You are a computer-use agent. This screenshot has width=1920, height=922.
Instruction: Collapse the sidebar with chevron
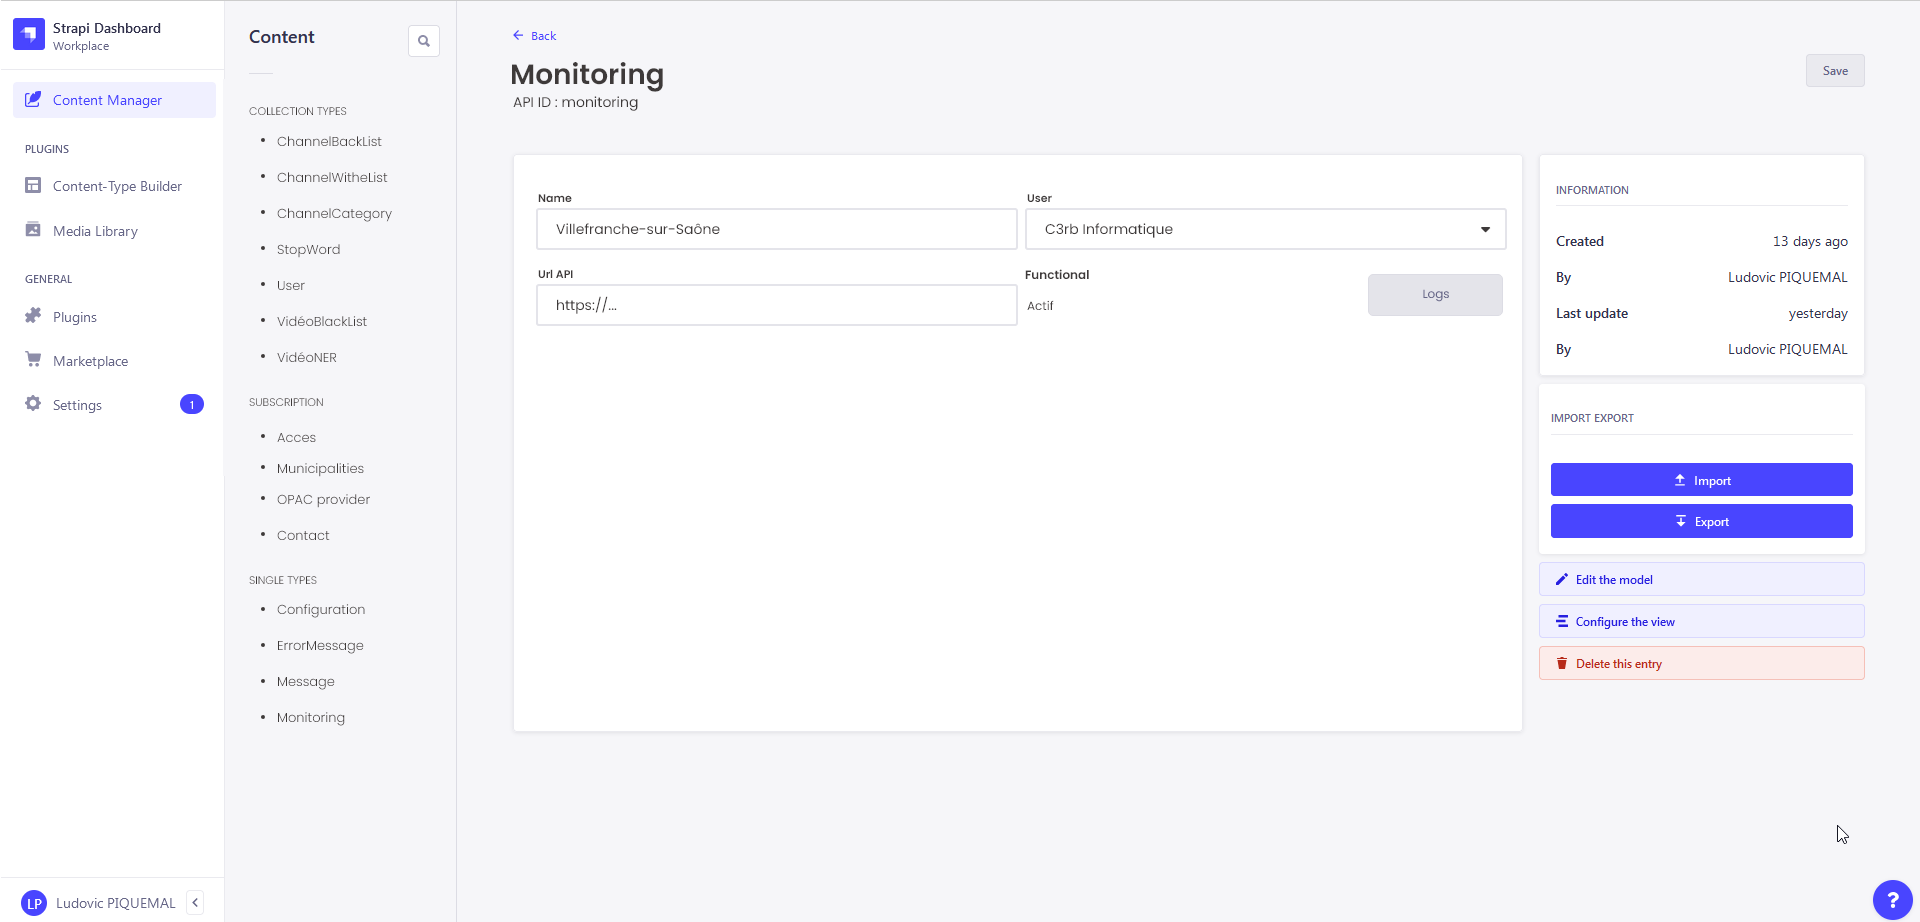tap(195, 903)
